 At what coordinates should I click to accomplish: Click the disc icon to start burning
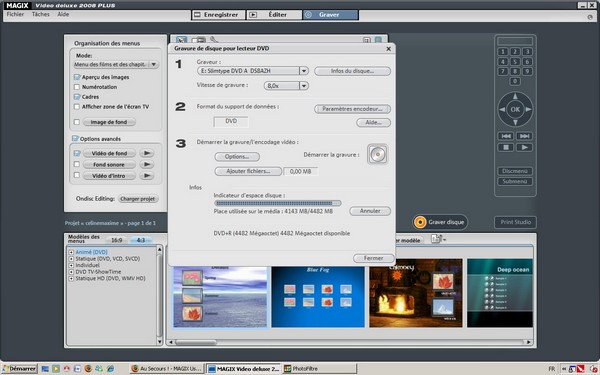click(377, 154)
